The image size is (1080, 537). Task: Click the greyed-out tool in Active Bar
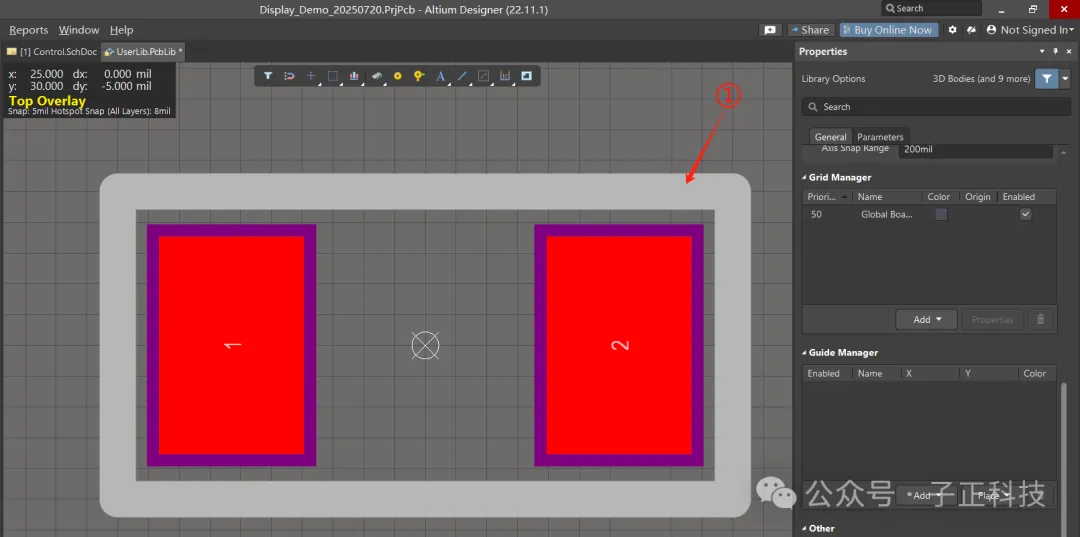pyautogui.click(x=484, y=76)
